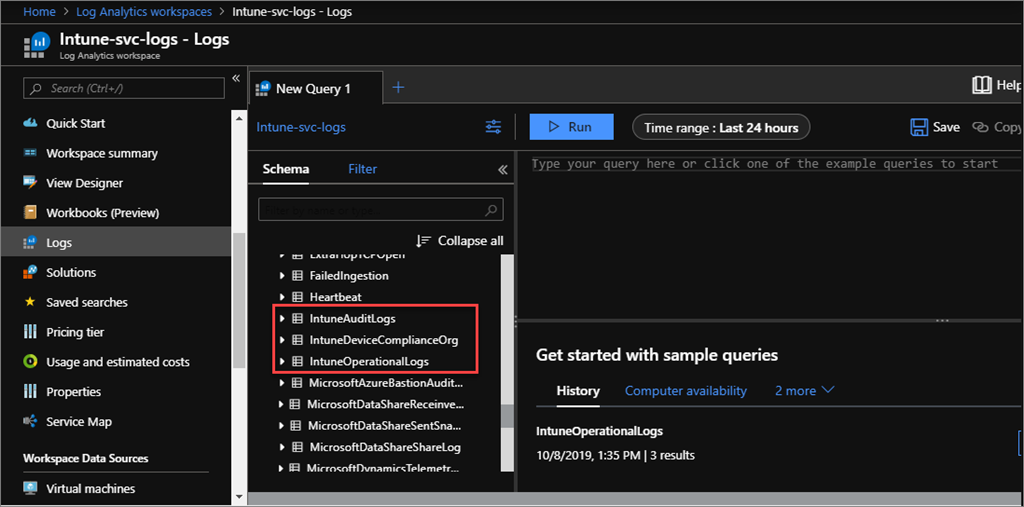Screen dimensions: 1024x507
Task: Open the Properties icon in sidebar
Action: pos(30,392)
